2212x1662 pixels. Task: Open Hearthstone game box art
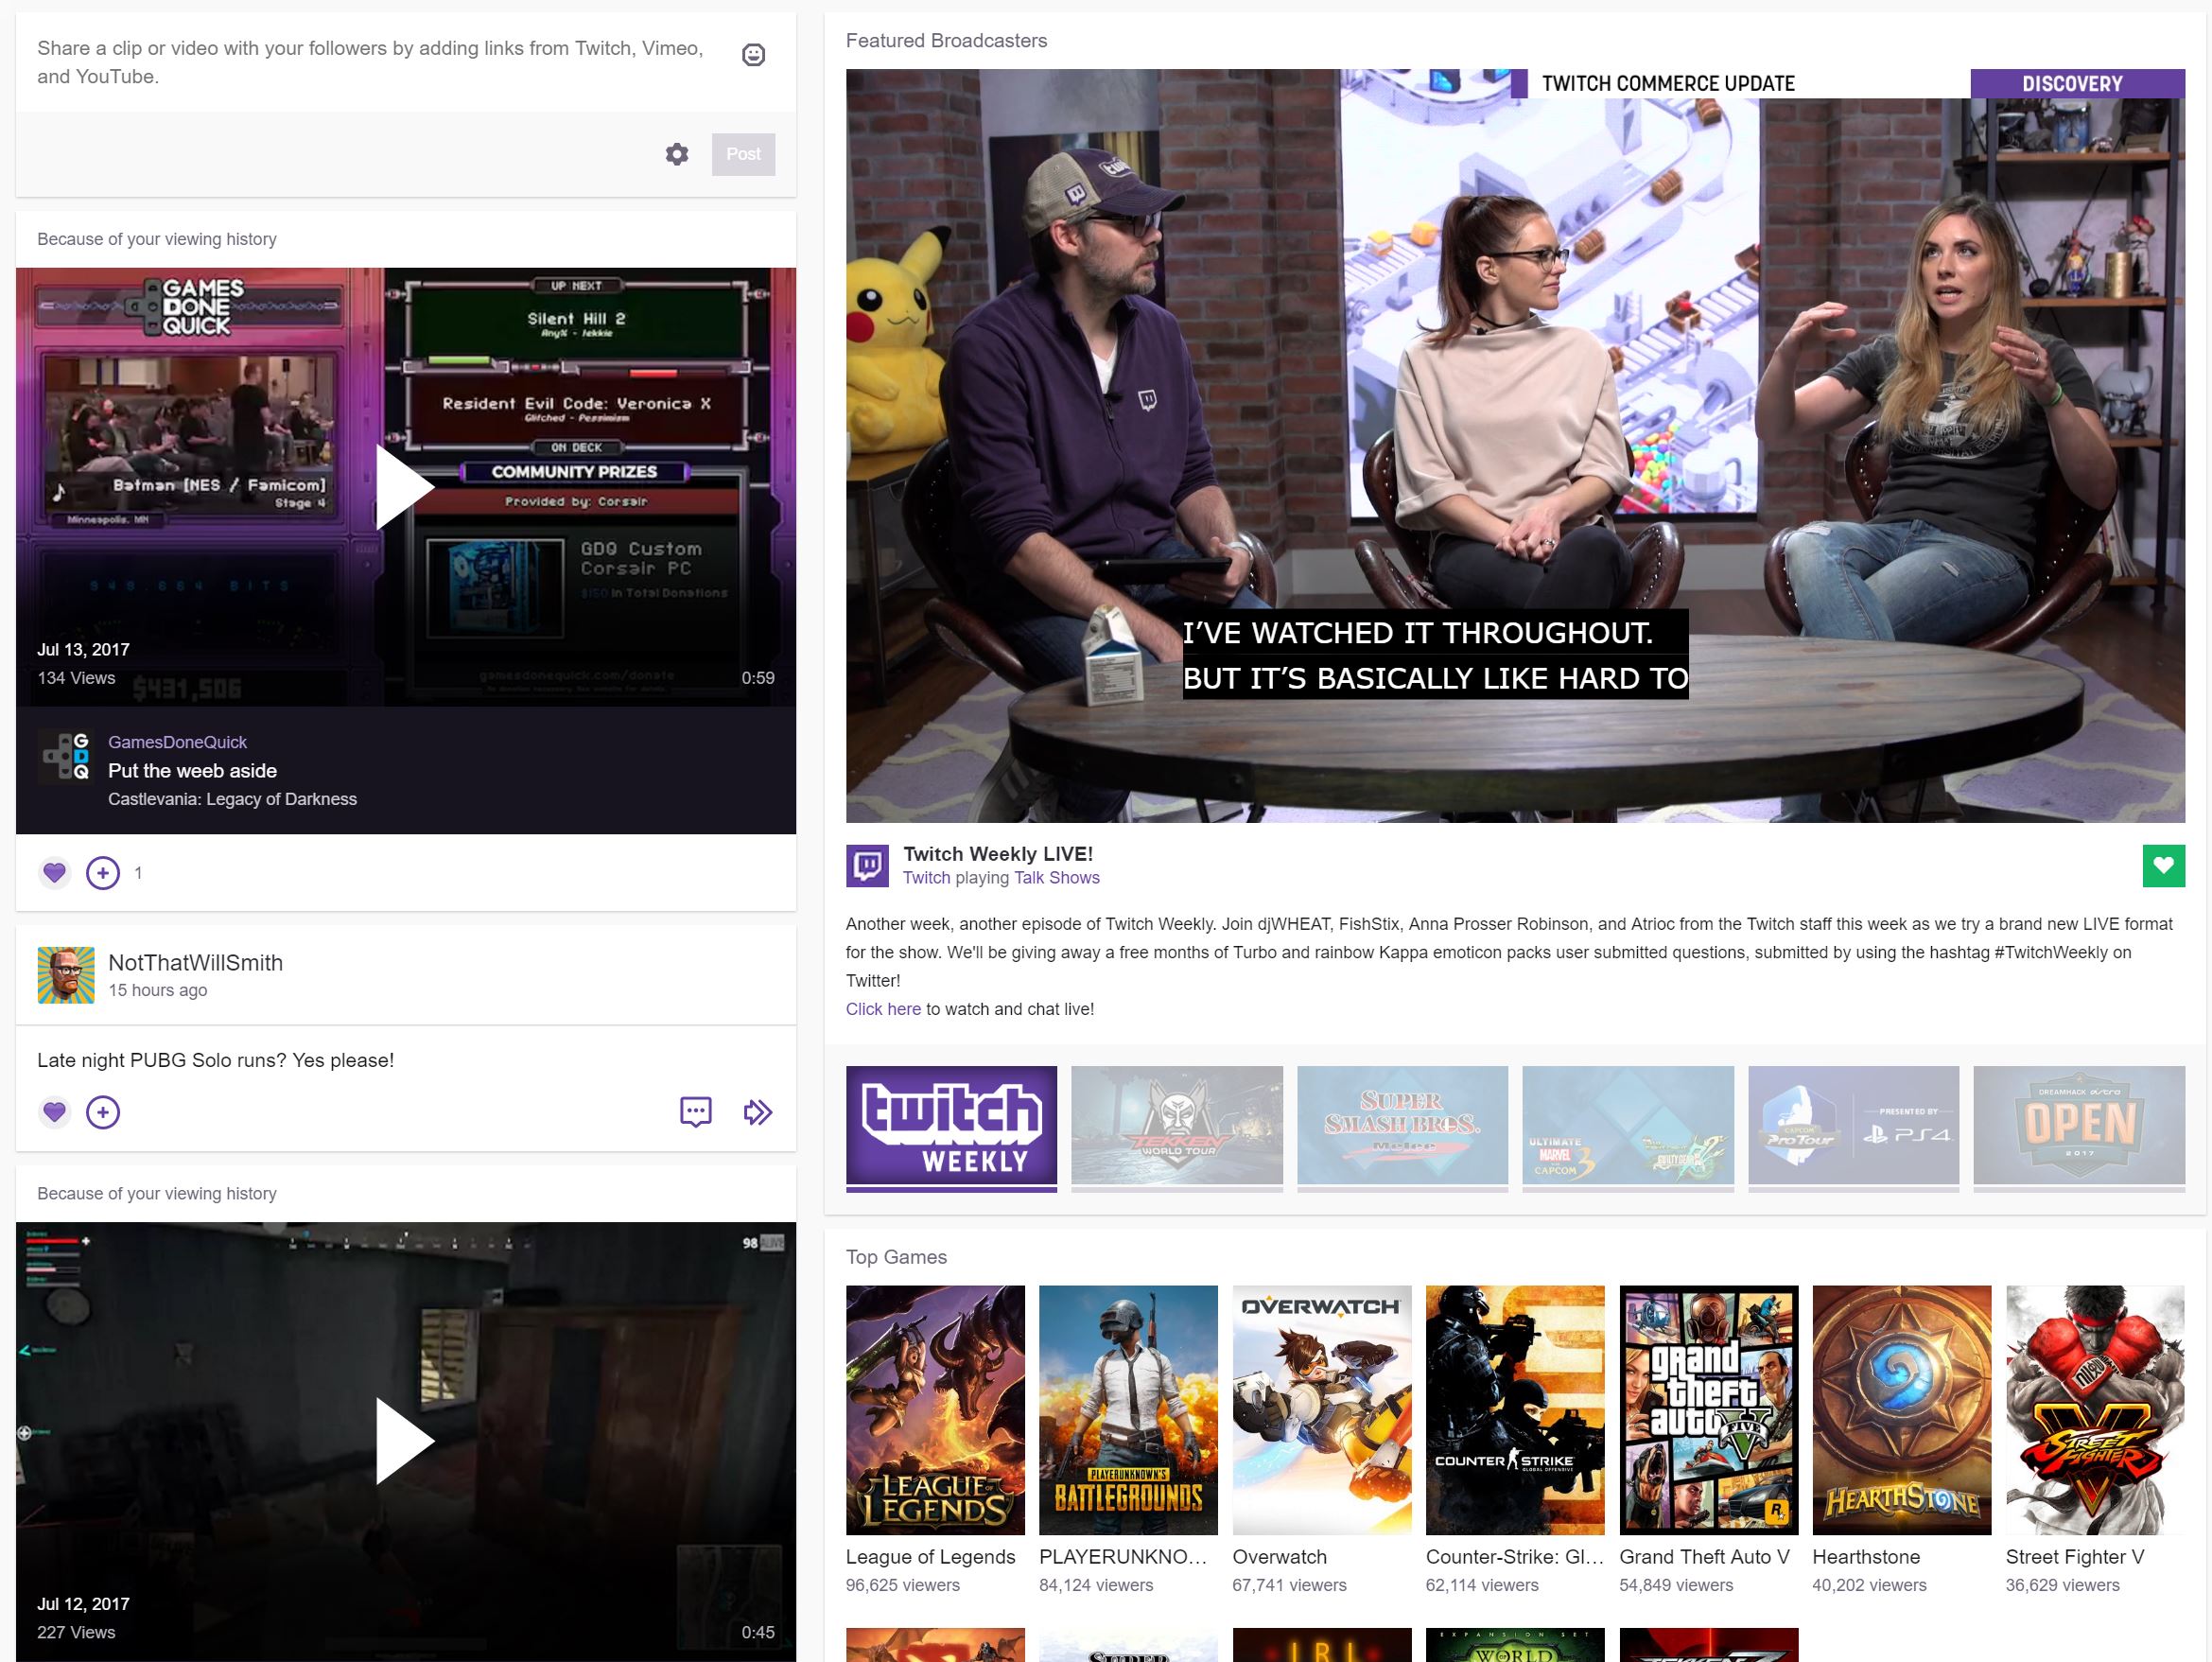coord(1902,1410)
